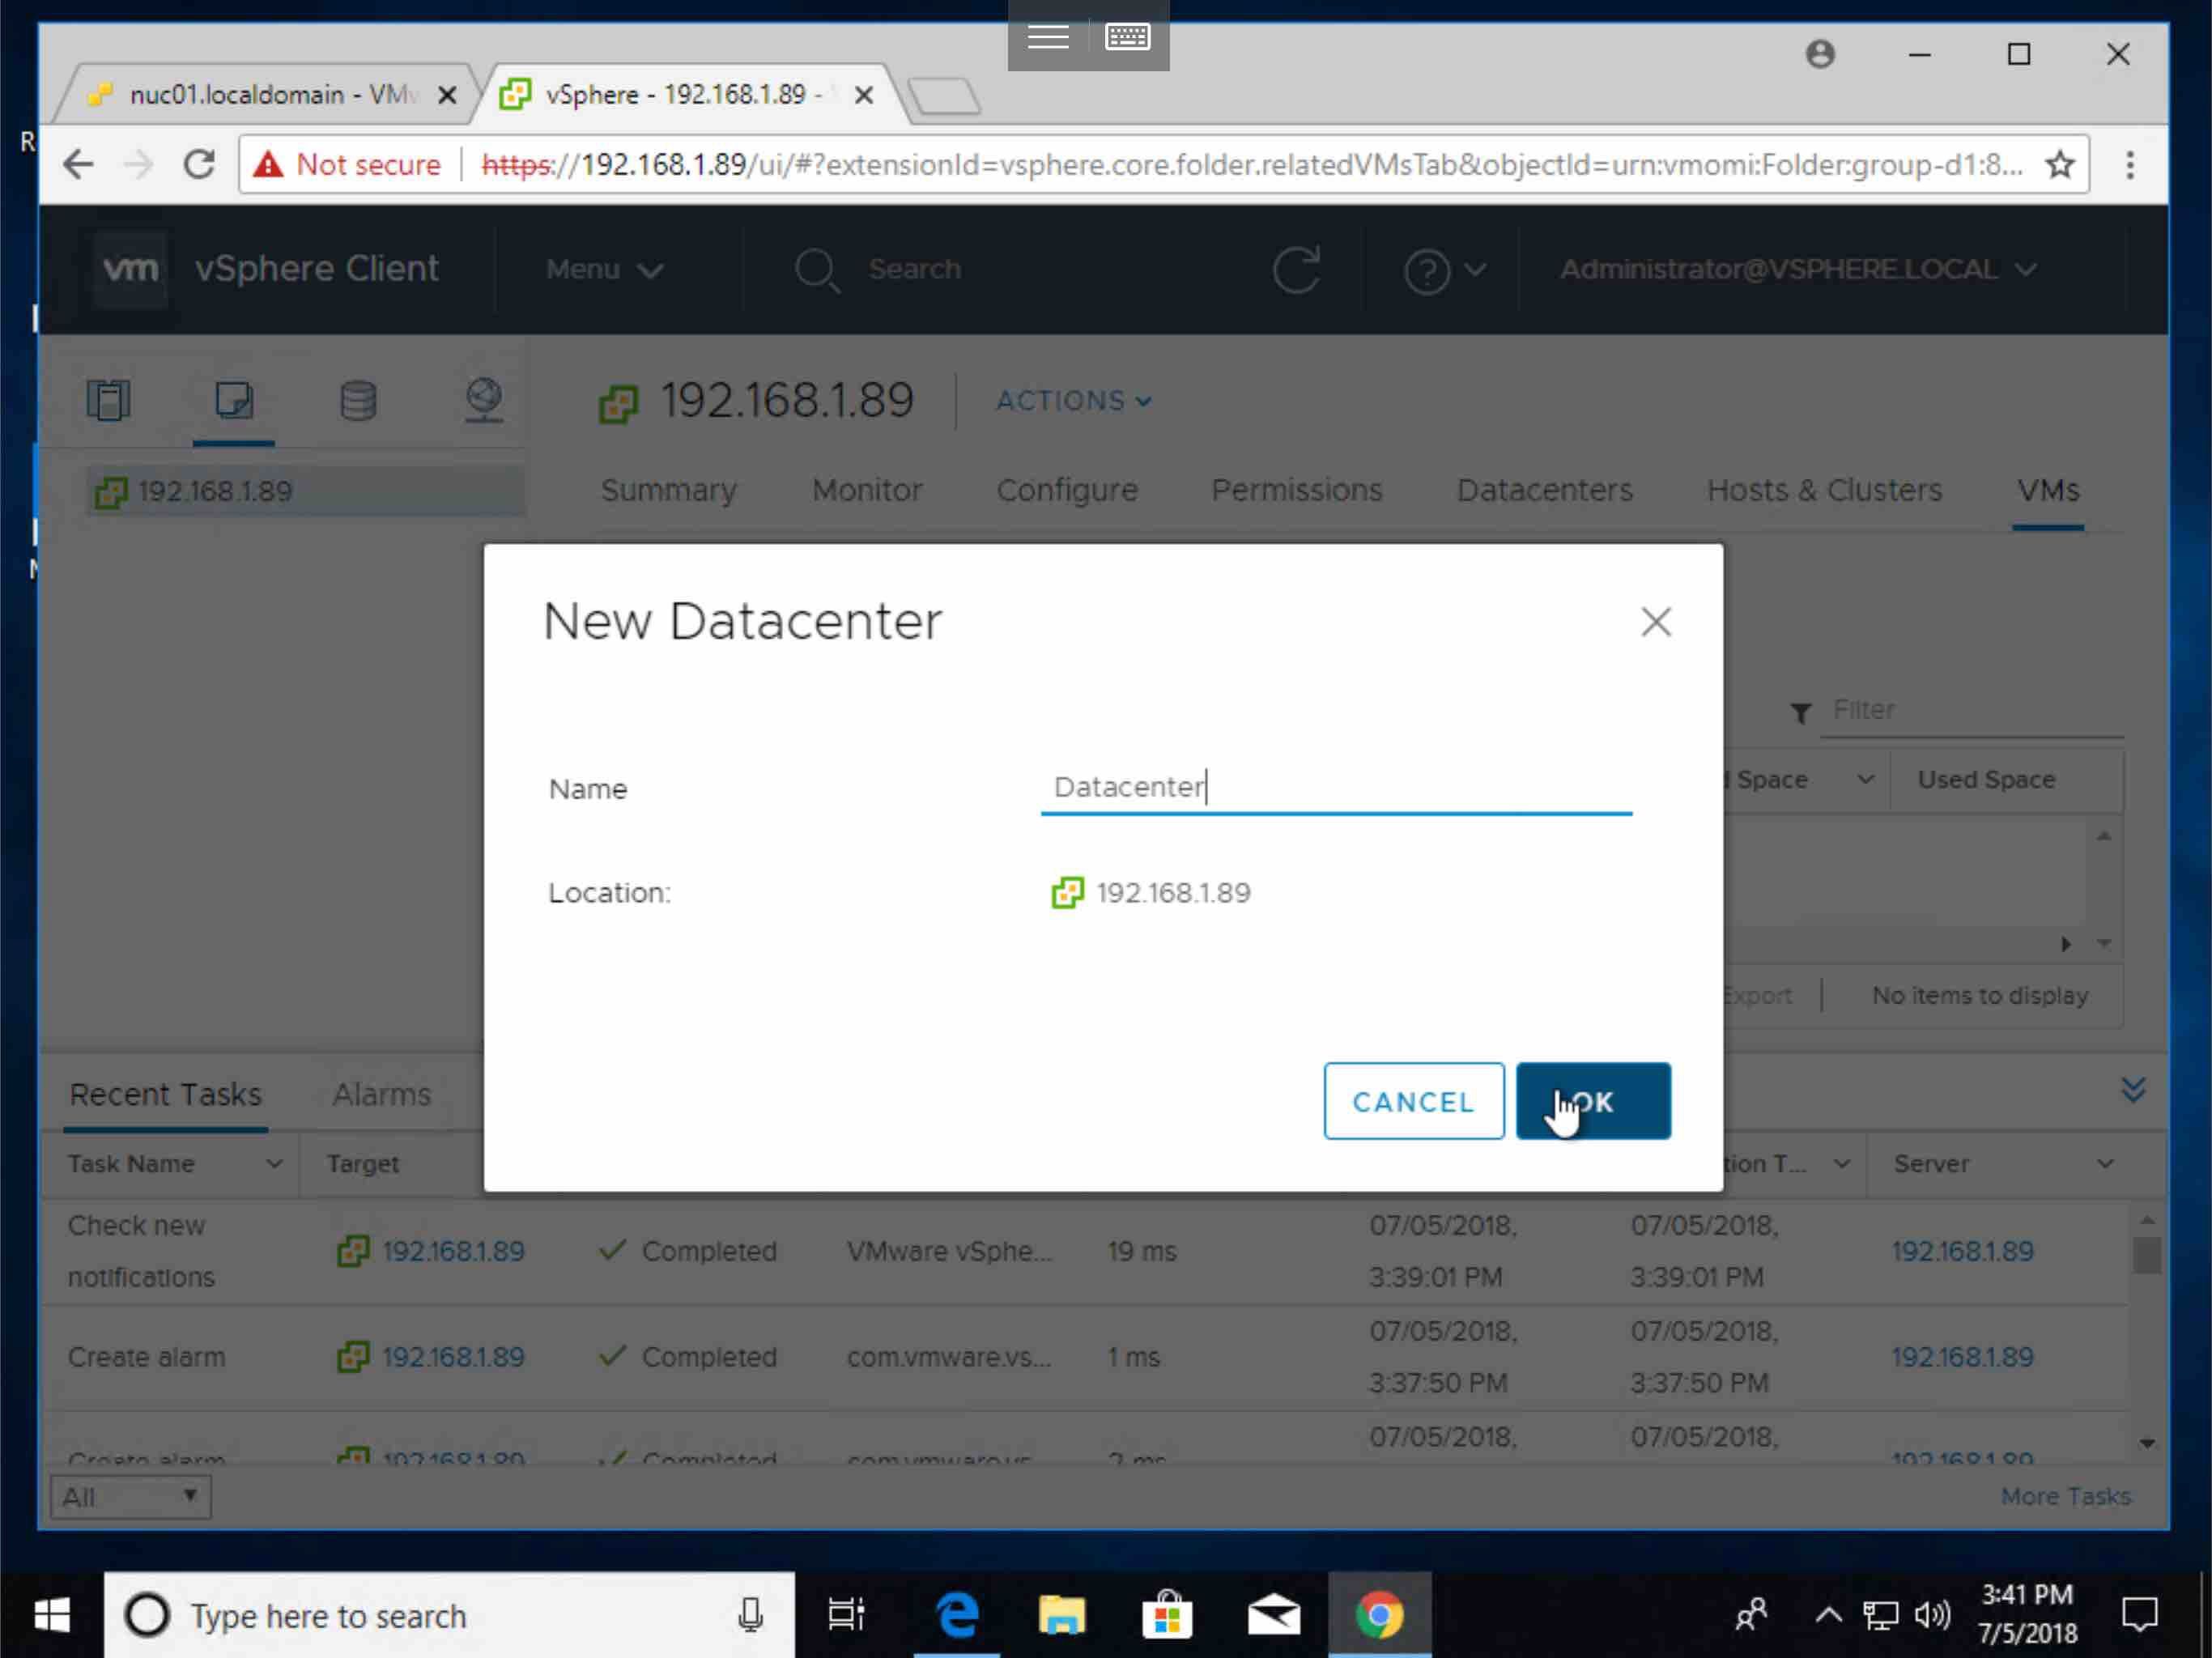Open the remote session hamburger menu
This screenshot has width=2212, height=1658.
[1047, 37]
